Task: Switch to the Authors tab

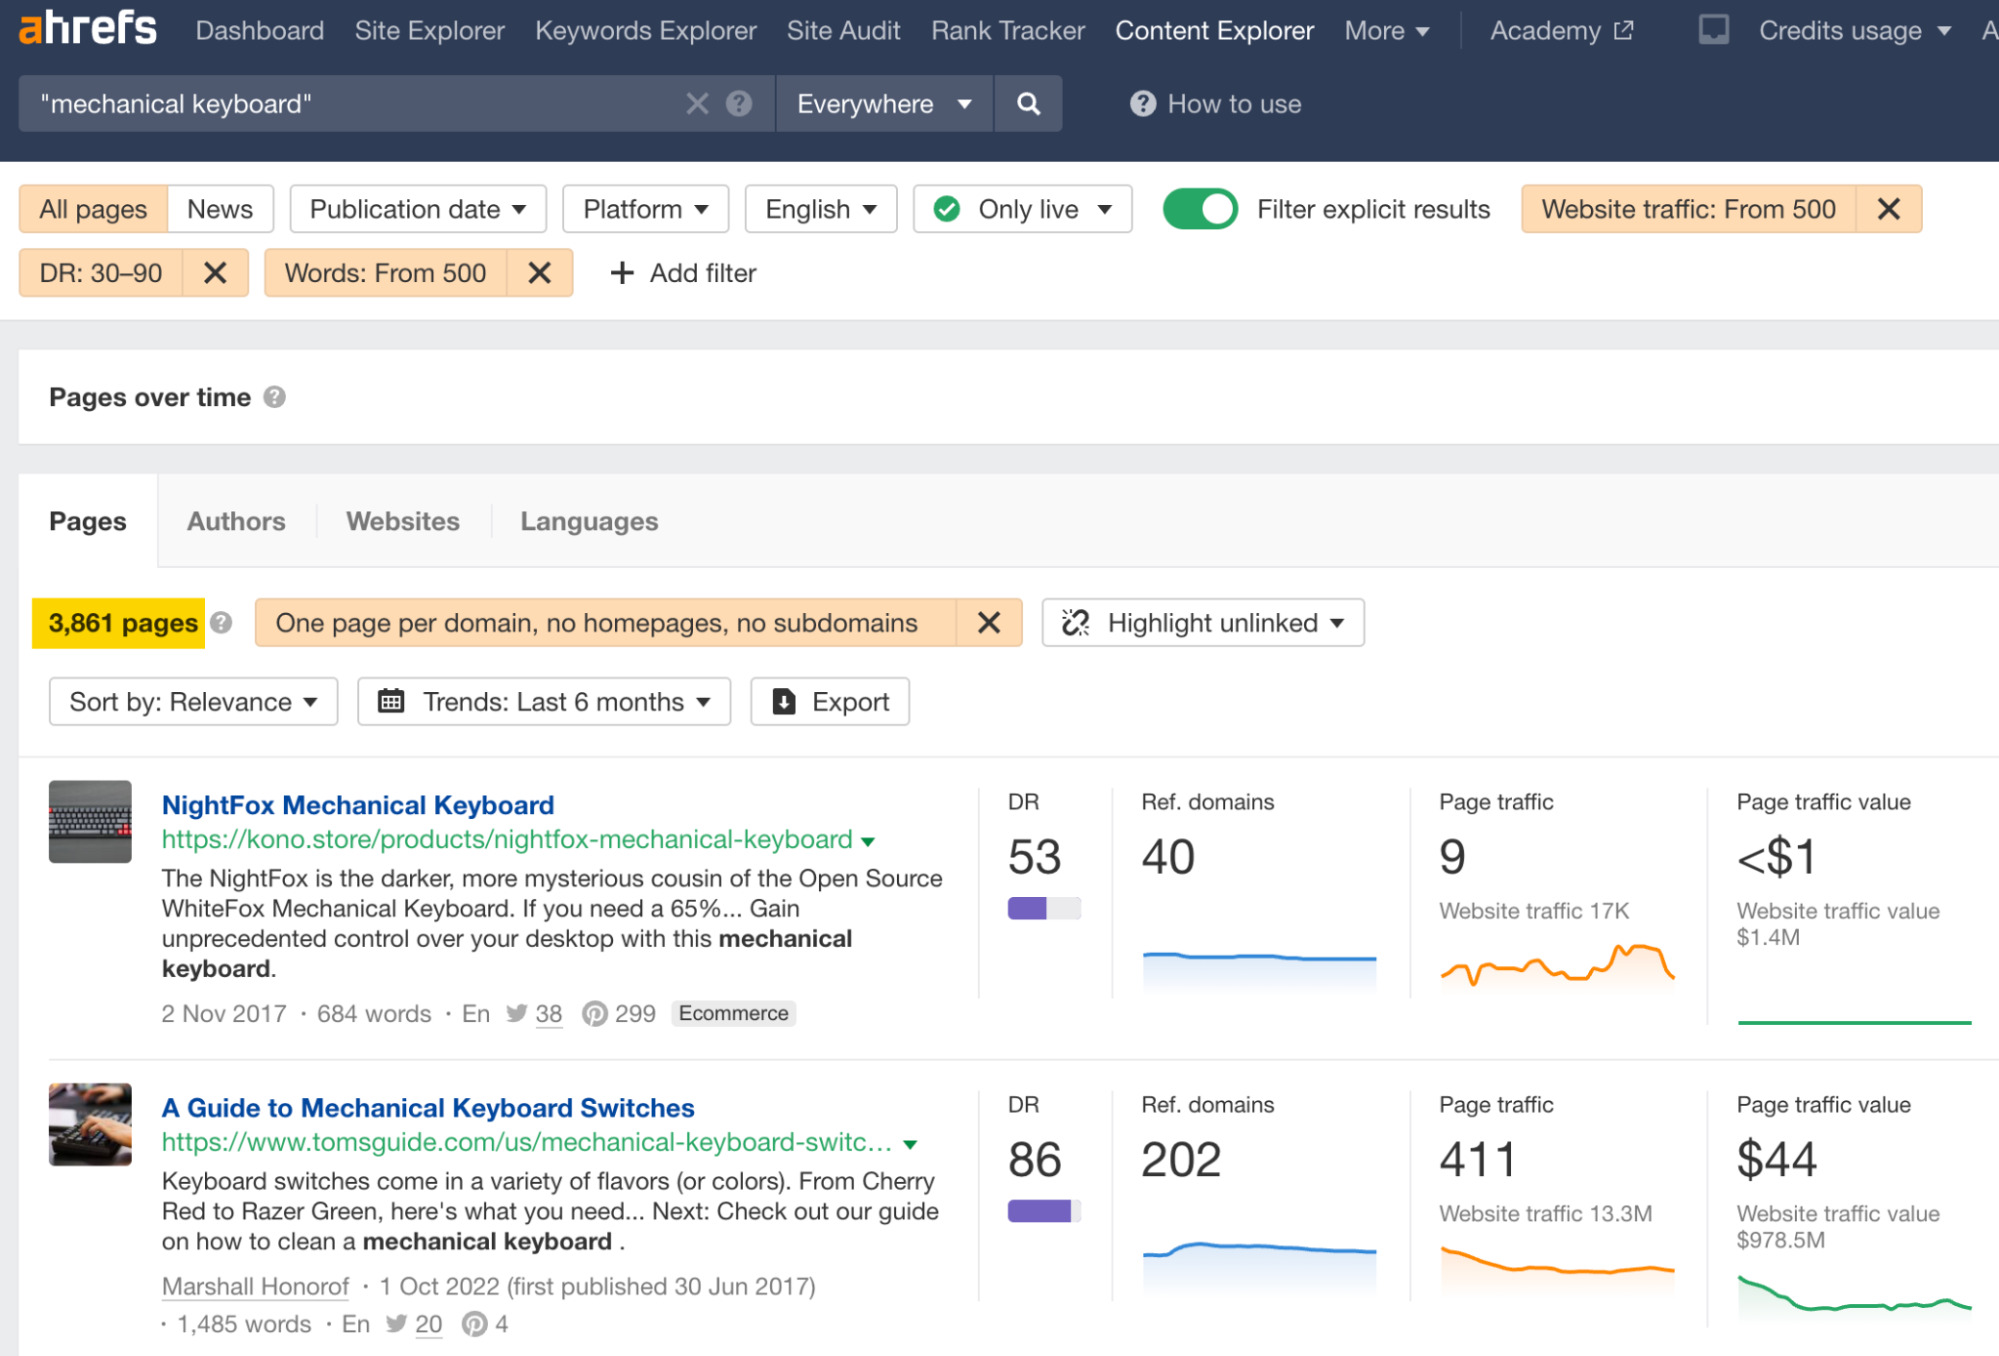Action: (x=236, y=521)
